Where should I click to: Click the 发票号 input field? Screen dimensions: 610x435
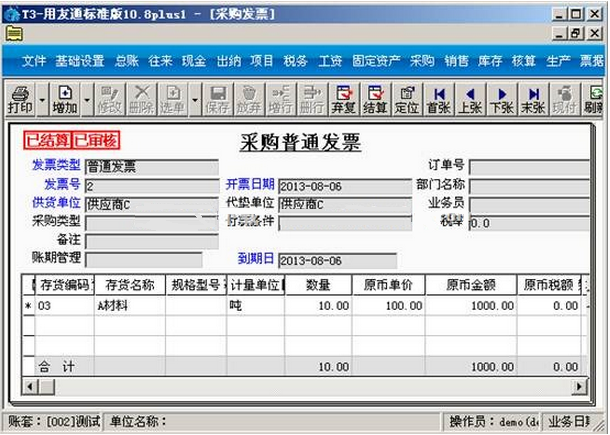151,186
